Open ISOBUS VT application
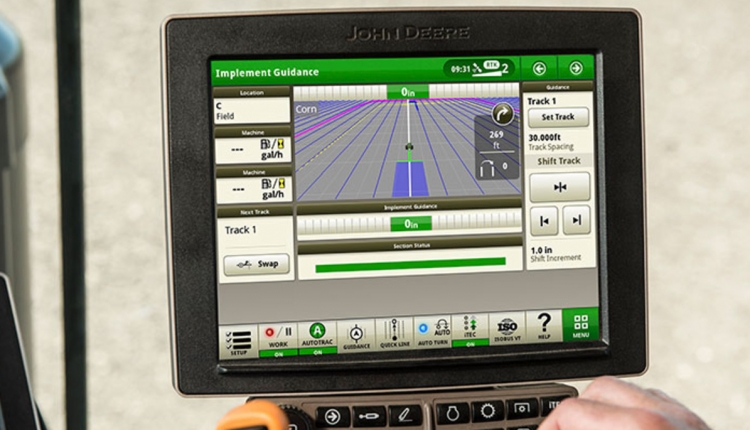The width and height of the screenshot is (750, 430). (x=507, y=328)
